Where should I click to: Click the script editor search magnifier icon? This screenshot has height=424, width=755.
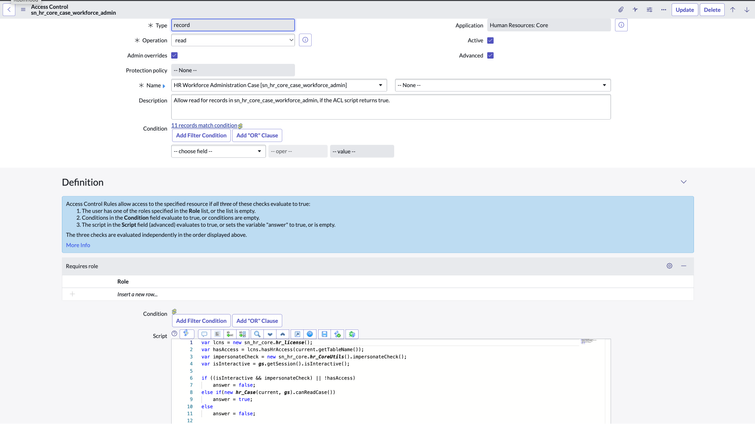257,334
